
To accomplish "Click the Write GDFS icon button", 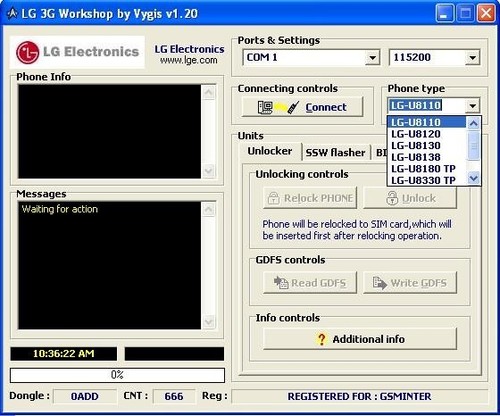I will [x=410, y=283].
